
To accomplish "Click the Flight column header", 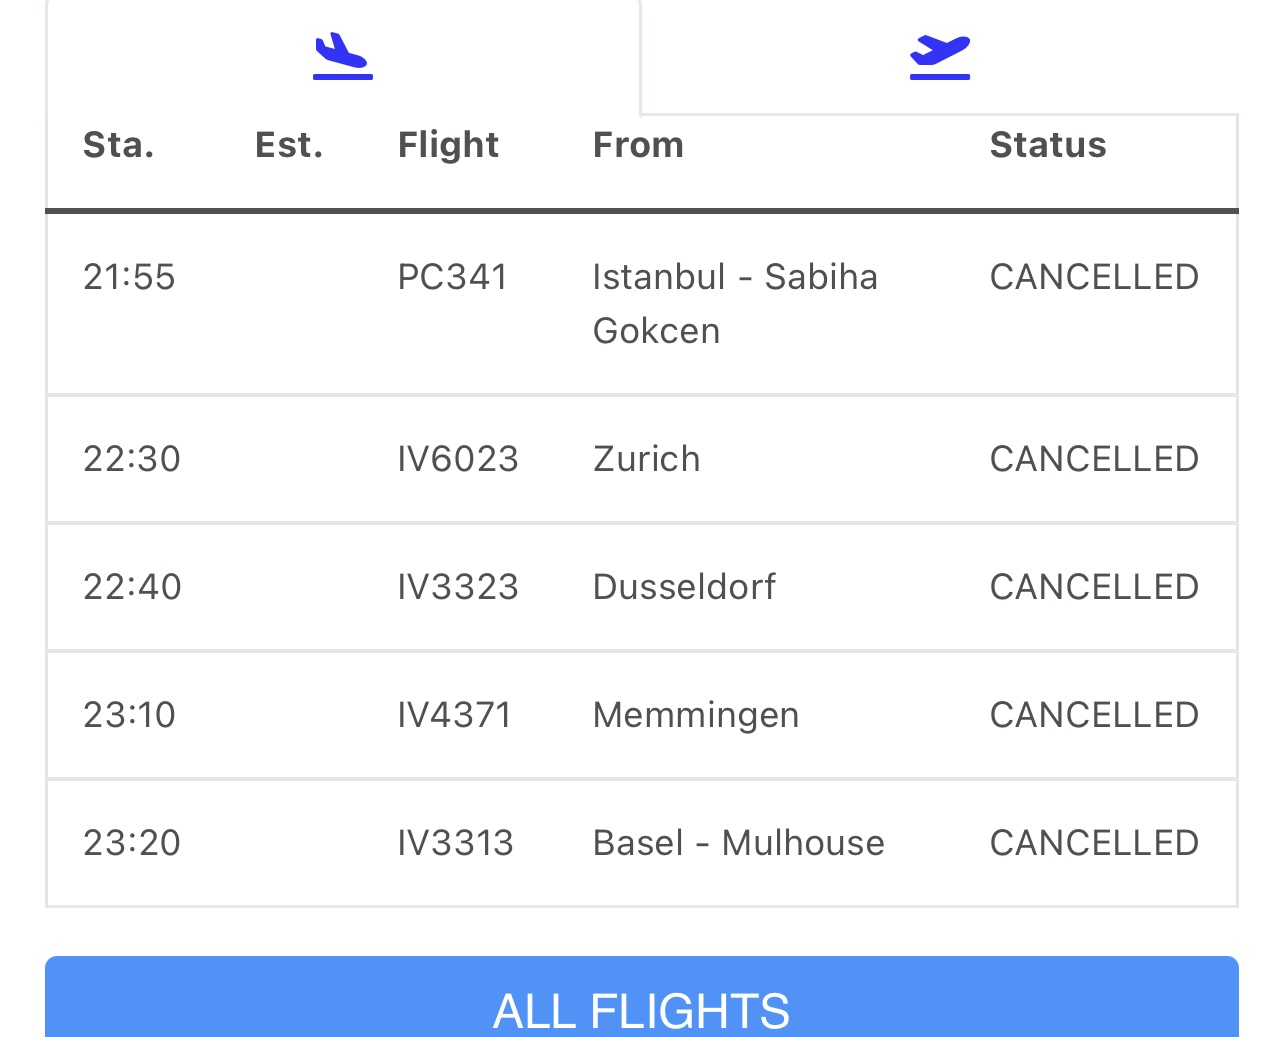I will pos(448,145).
